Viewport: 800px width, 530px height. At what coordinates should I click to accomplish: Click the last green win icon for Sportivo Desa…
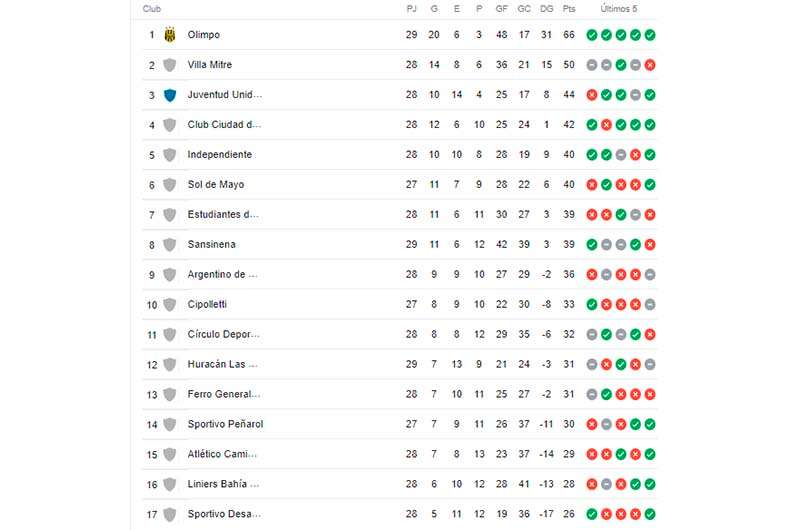pyautogui.click(x=650, y=514)
